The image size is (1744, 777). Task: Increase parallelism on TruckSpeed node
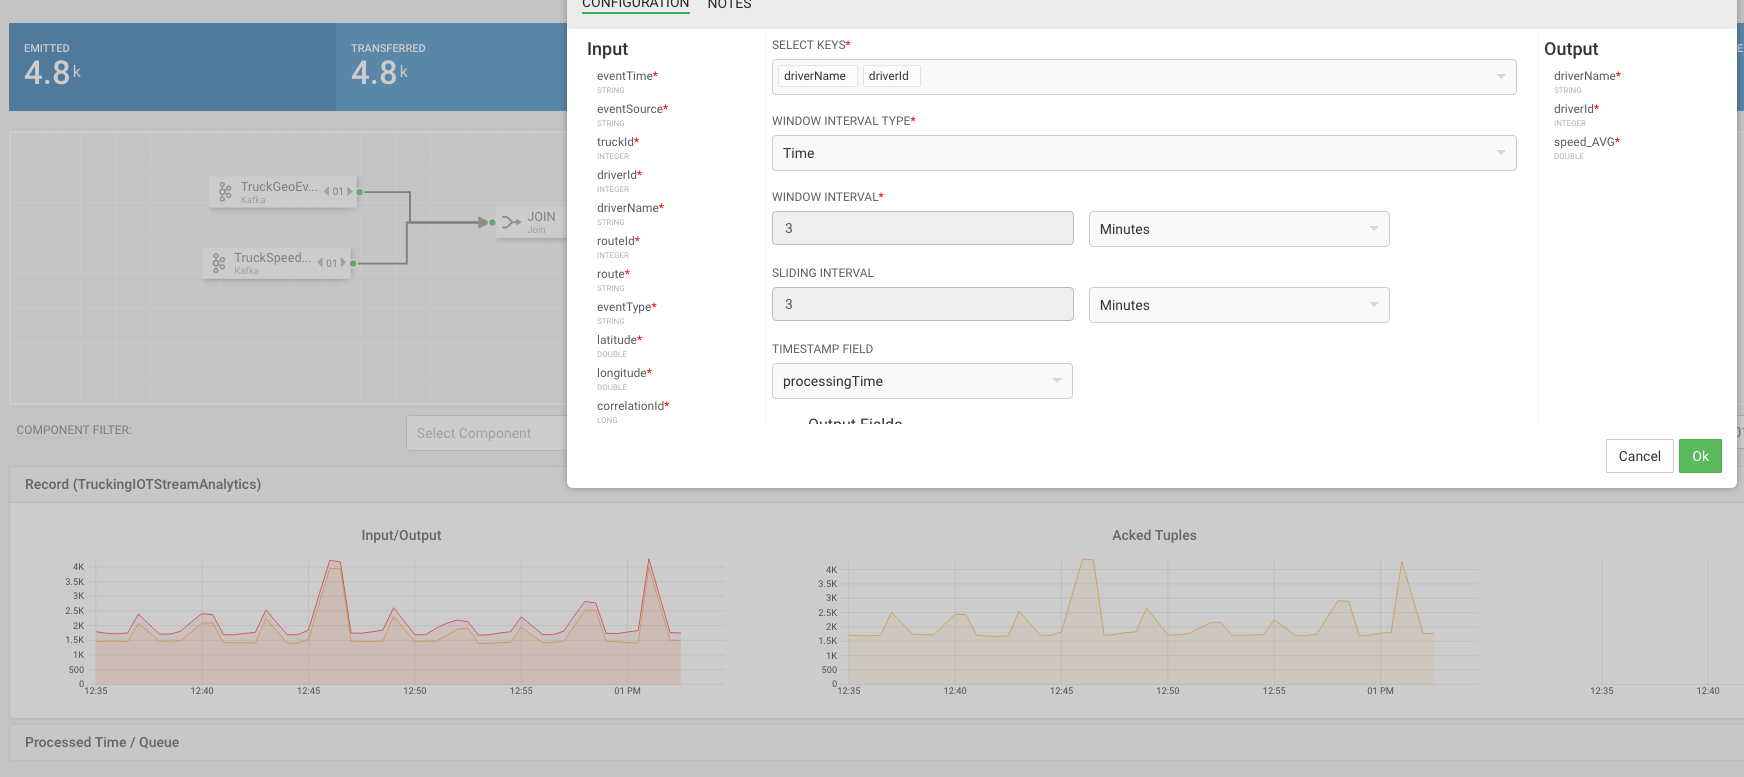[343, 263]
